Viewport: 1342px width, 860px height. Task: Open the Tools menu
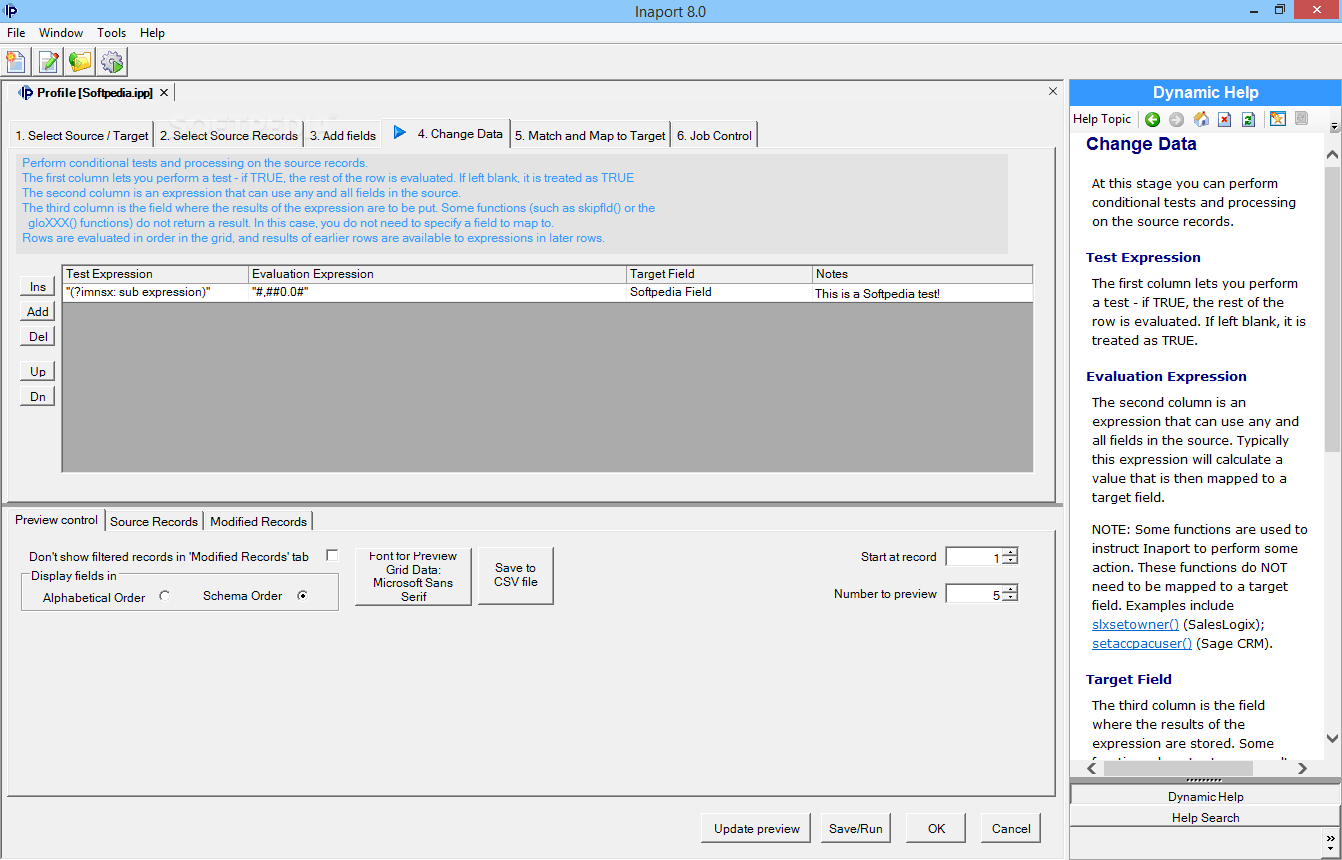112,33
